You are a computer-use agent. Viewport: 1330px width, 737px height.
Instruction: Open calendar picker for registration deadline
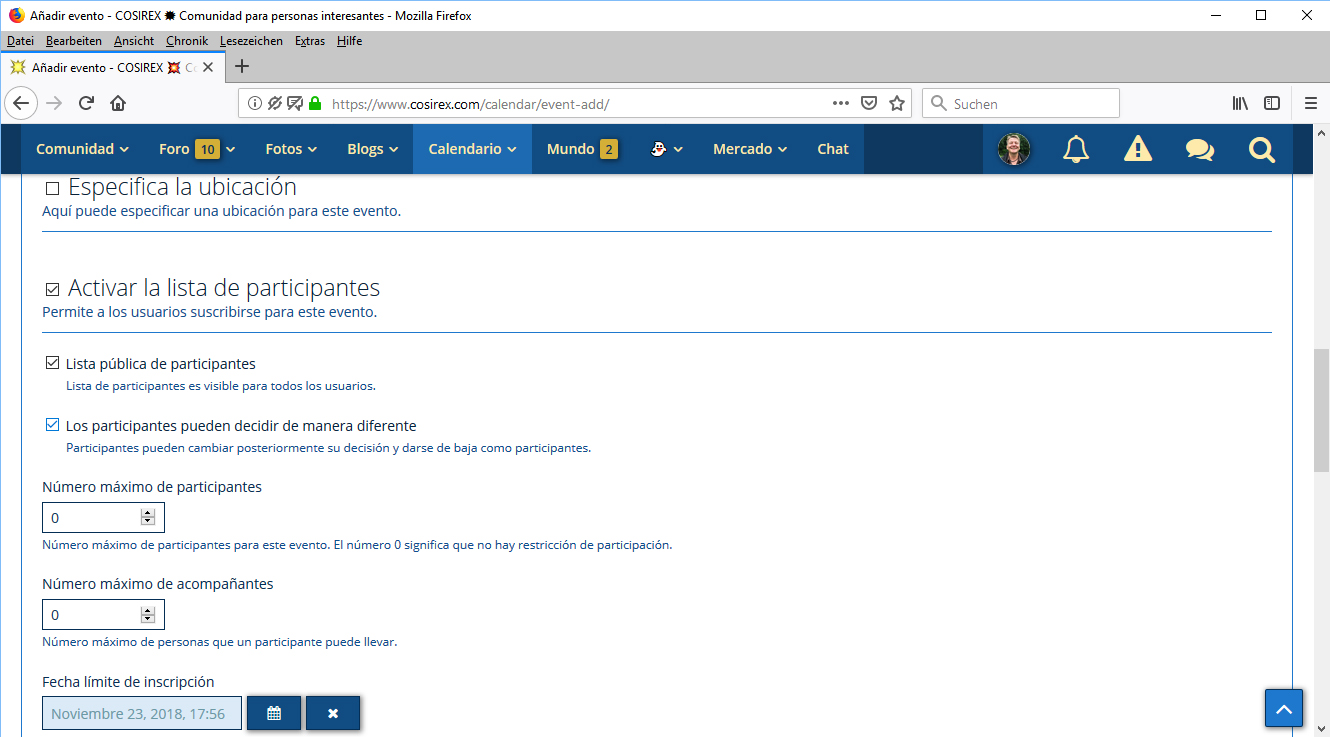pos(274,713)
